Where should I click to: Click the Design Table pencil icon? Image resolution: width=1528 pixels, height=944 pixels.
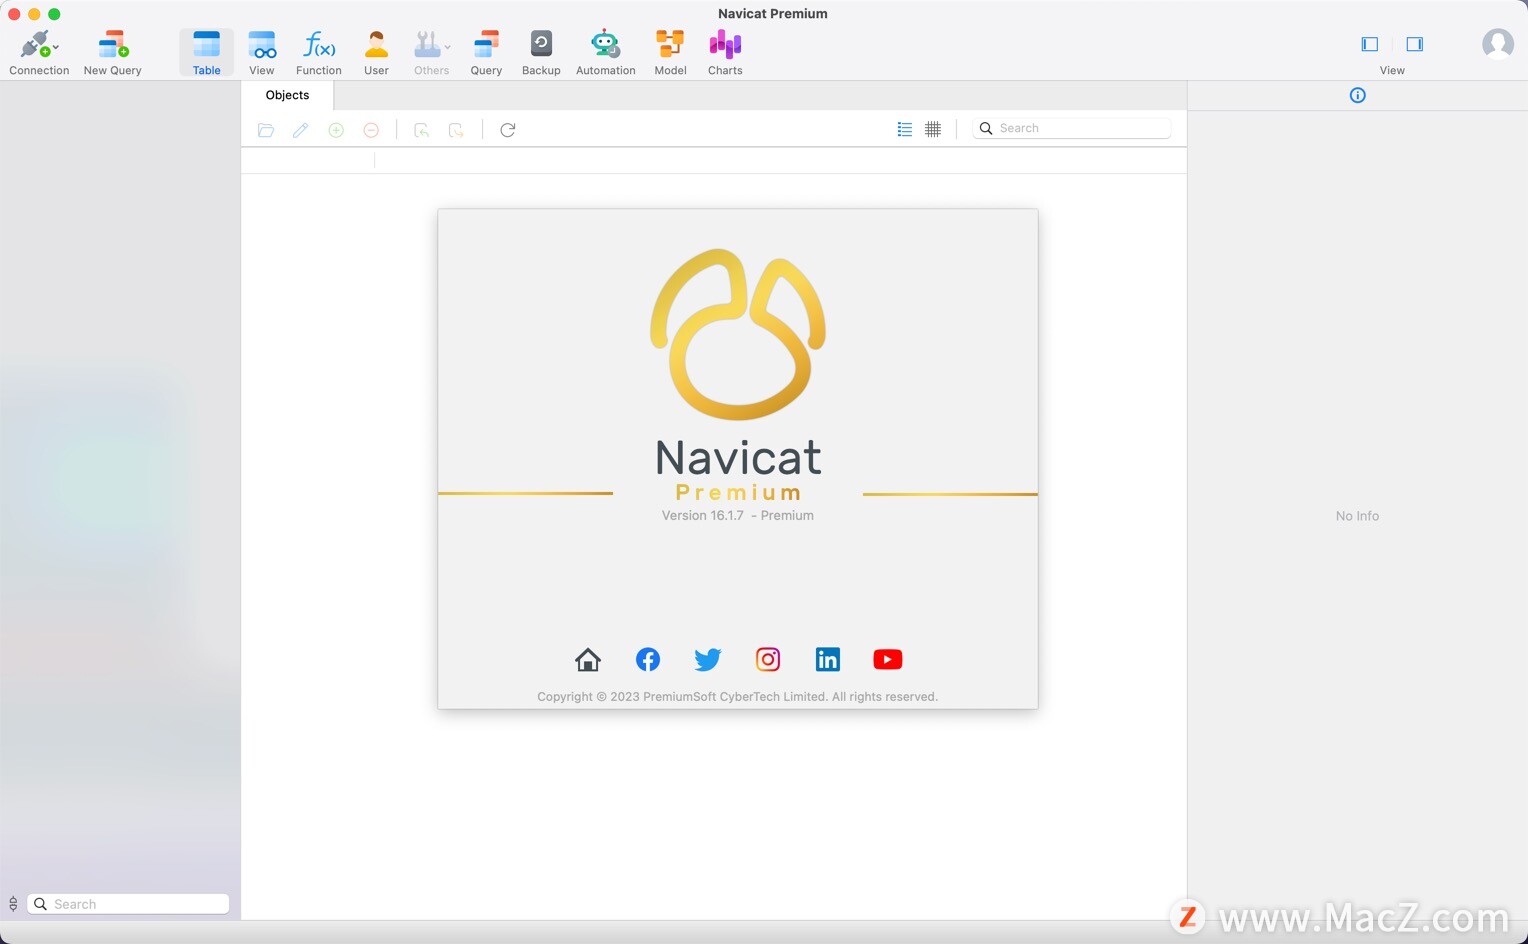point(300,130)
